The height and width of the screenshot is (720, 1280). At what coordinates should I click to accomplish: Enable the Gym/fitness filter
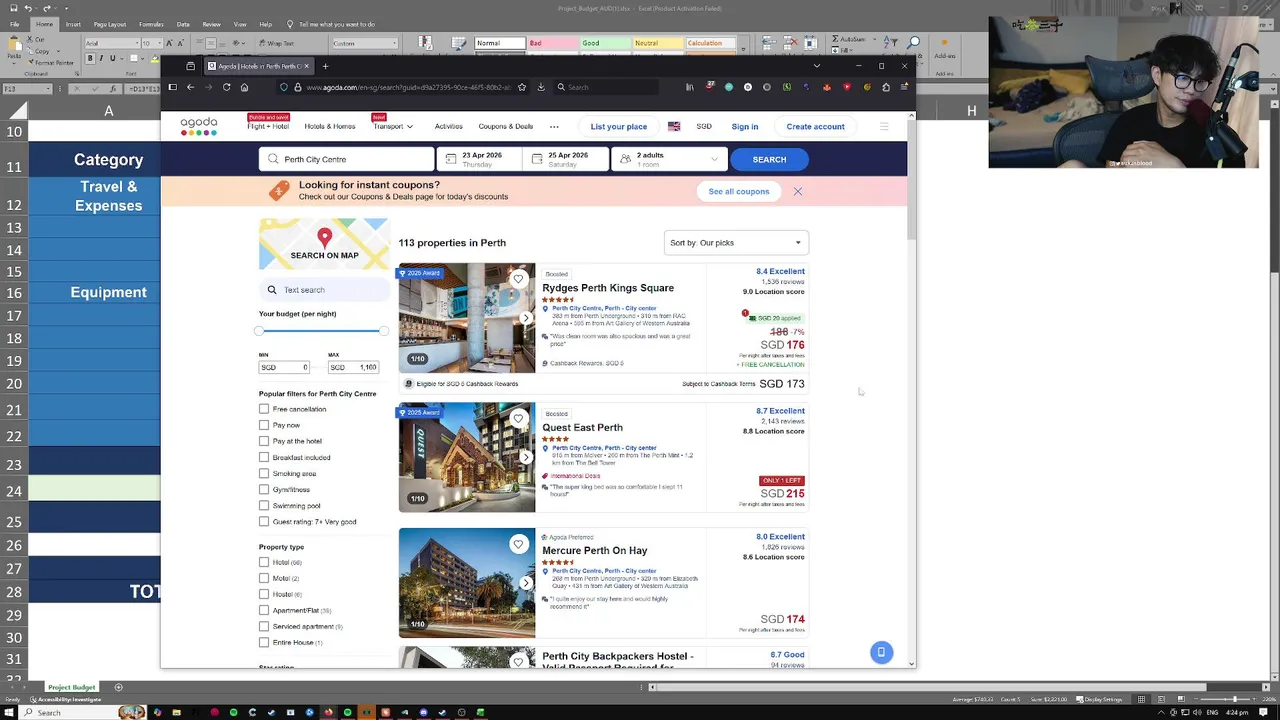point(264,489)
